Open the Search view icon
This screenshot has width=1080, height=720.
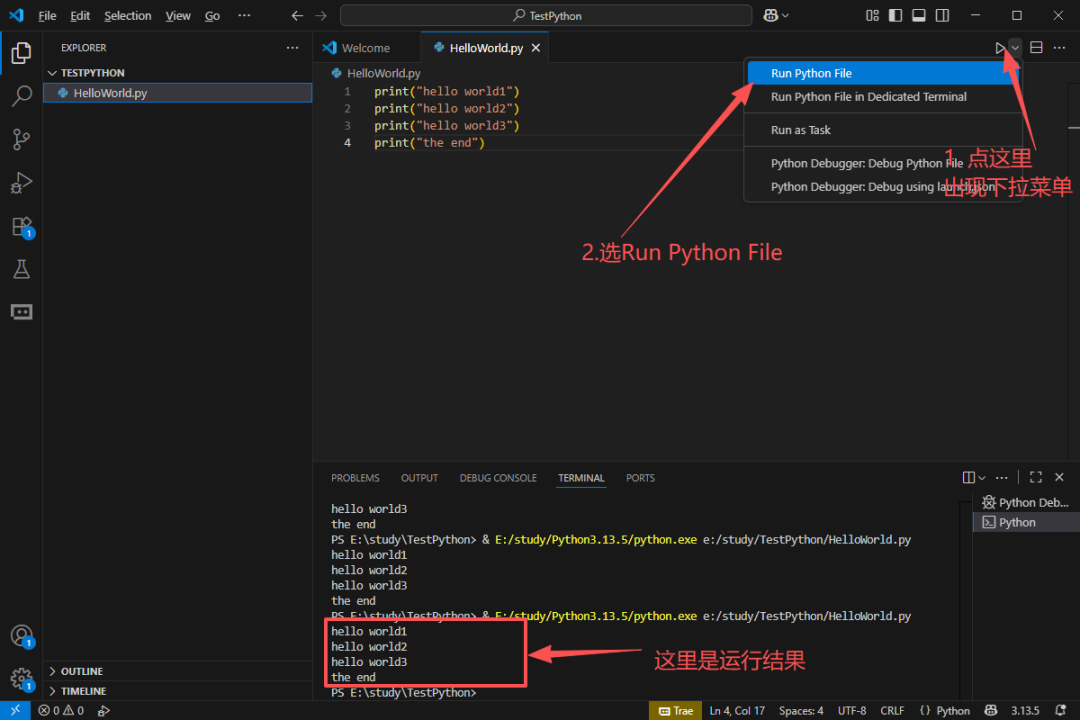[21, 96]
